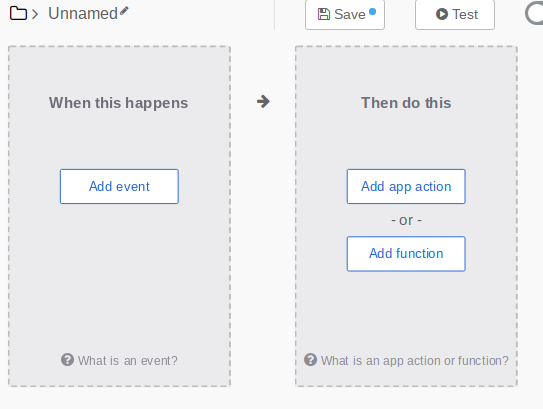Open 'What is an app action or function?' link
Image resolution: width=543 pixels, height=409 pixels.
point(415,361)
